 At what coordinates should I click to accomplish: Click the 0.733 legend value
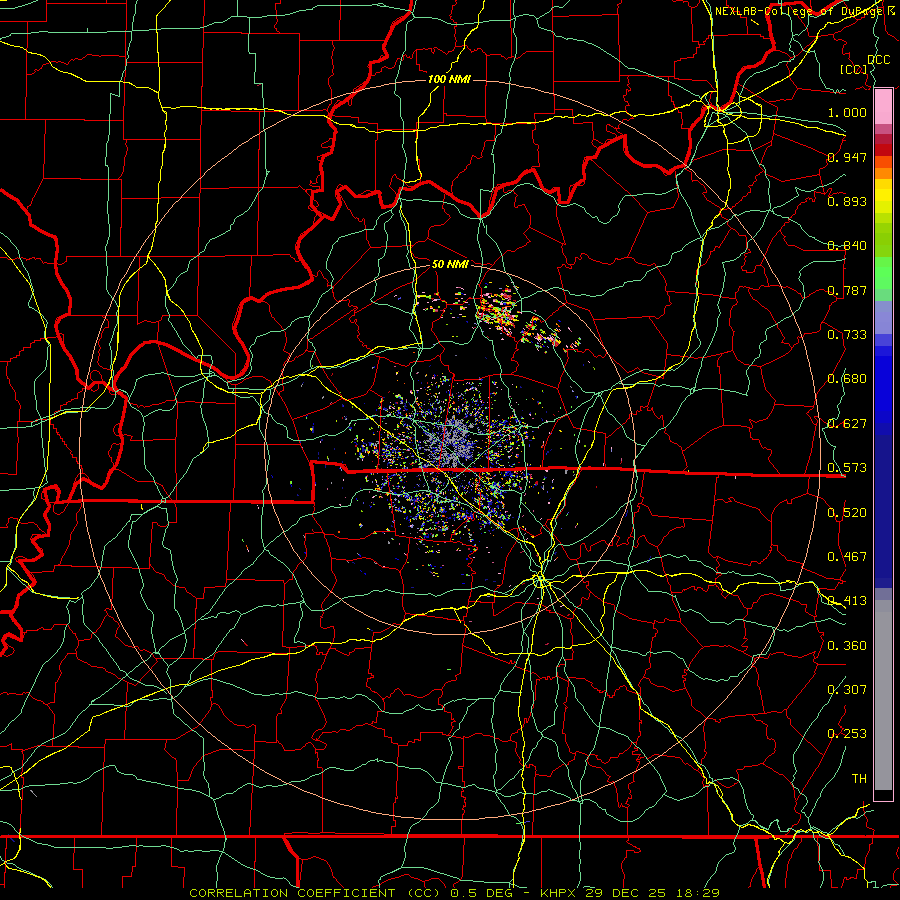coord(847,335)
